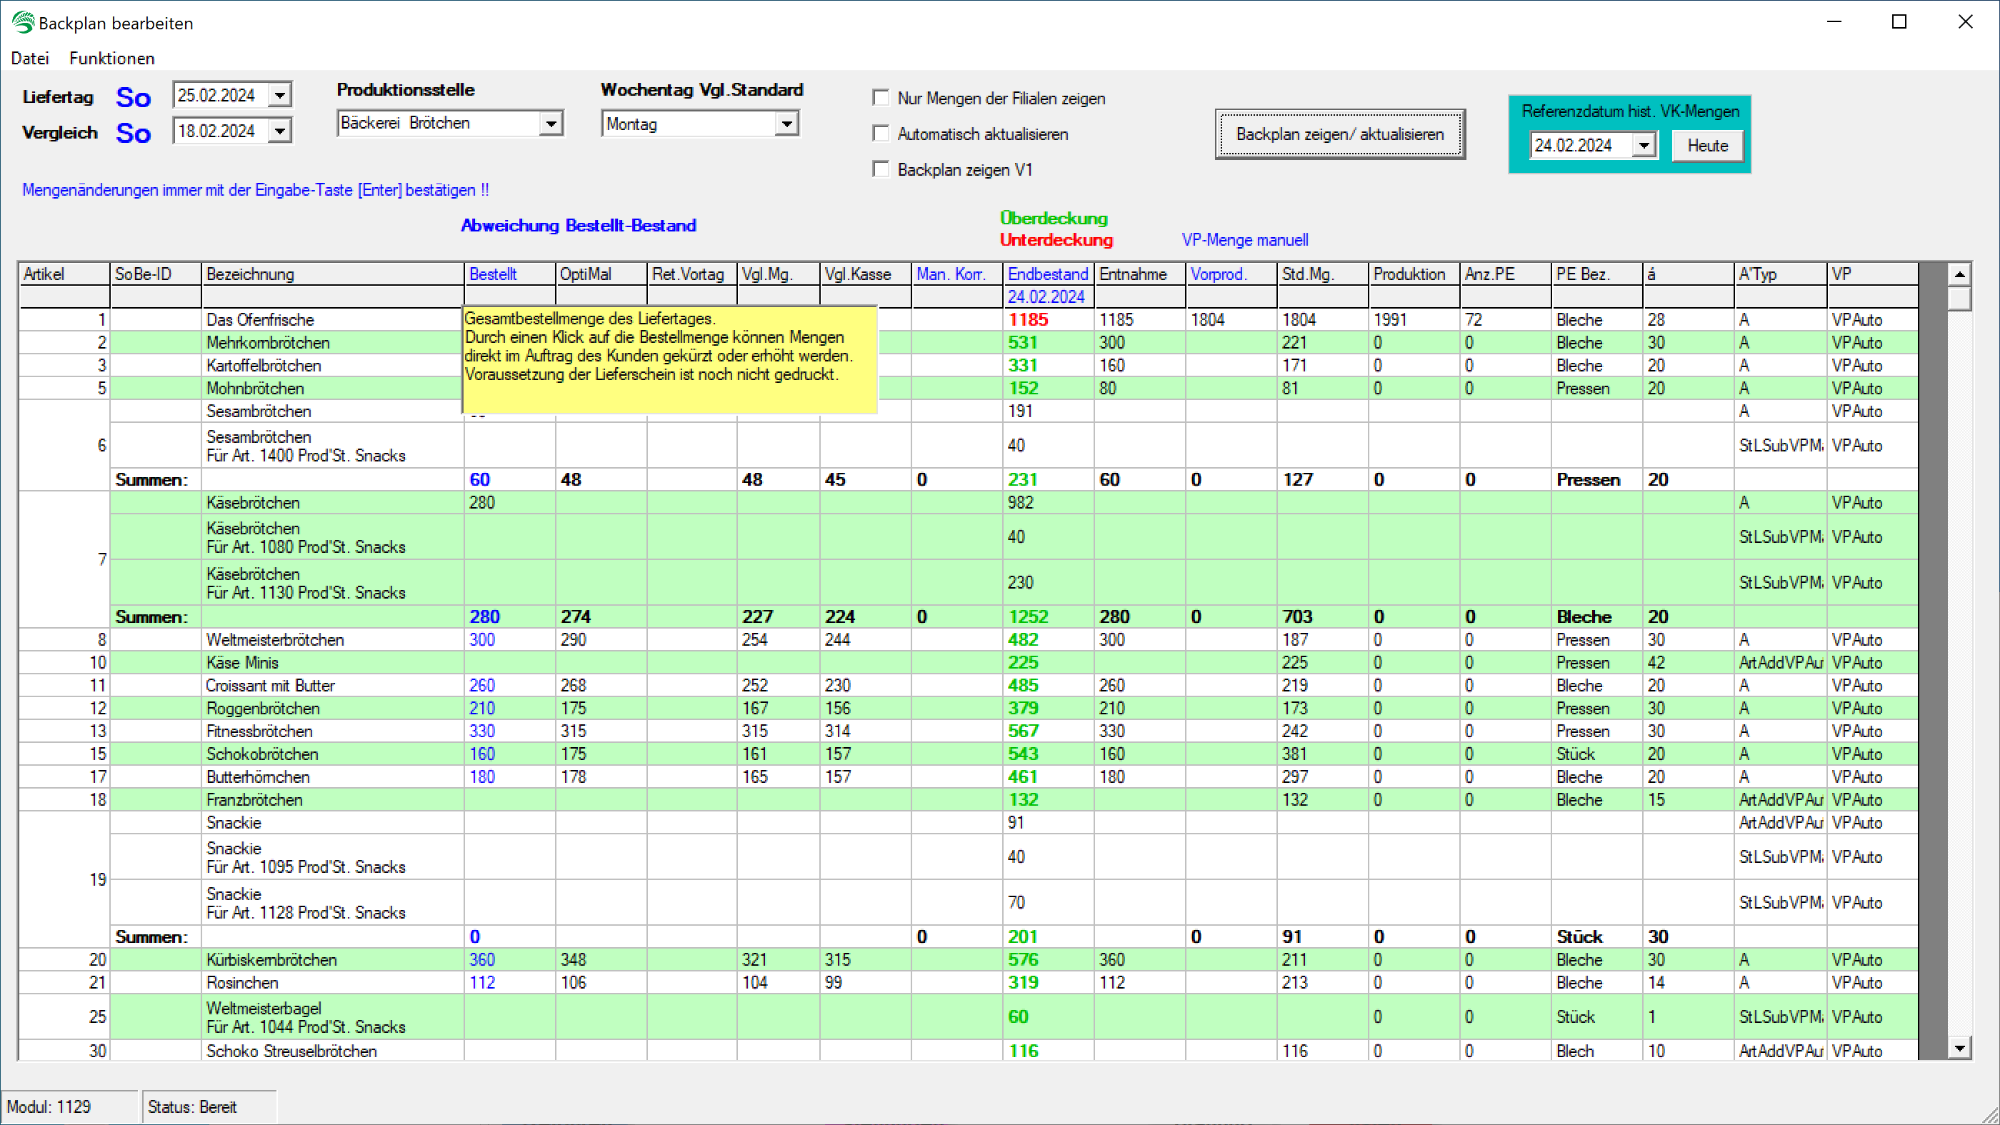
Task: Open the Referenzdatum date dropdown arrow
Action: 1645,146
